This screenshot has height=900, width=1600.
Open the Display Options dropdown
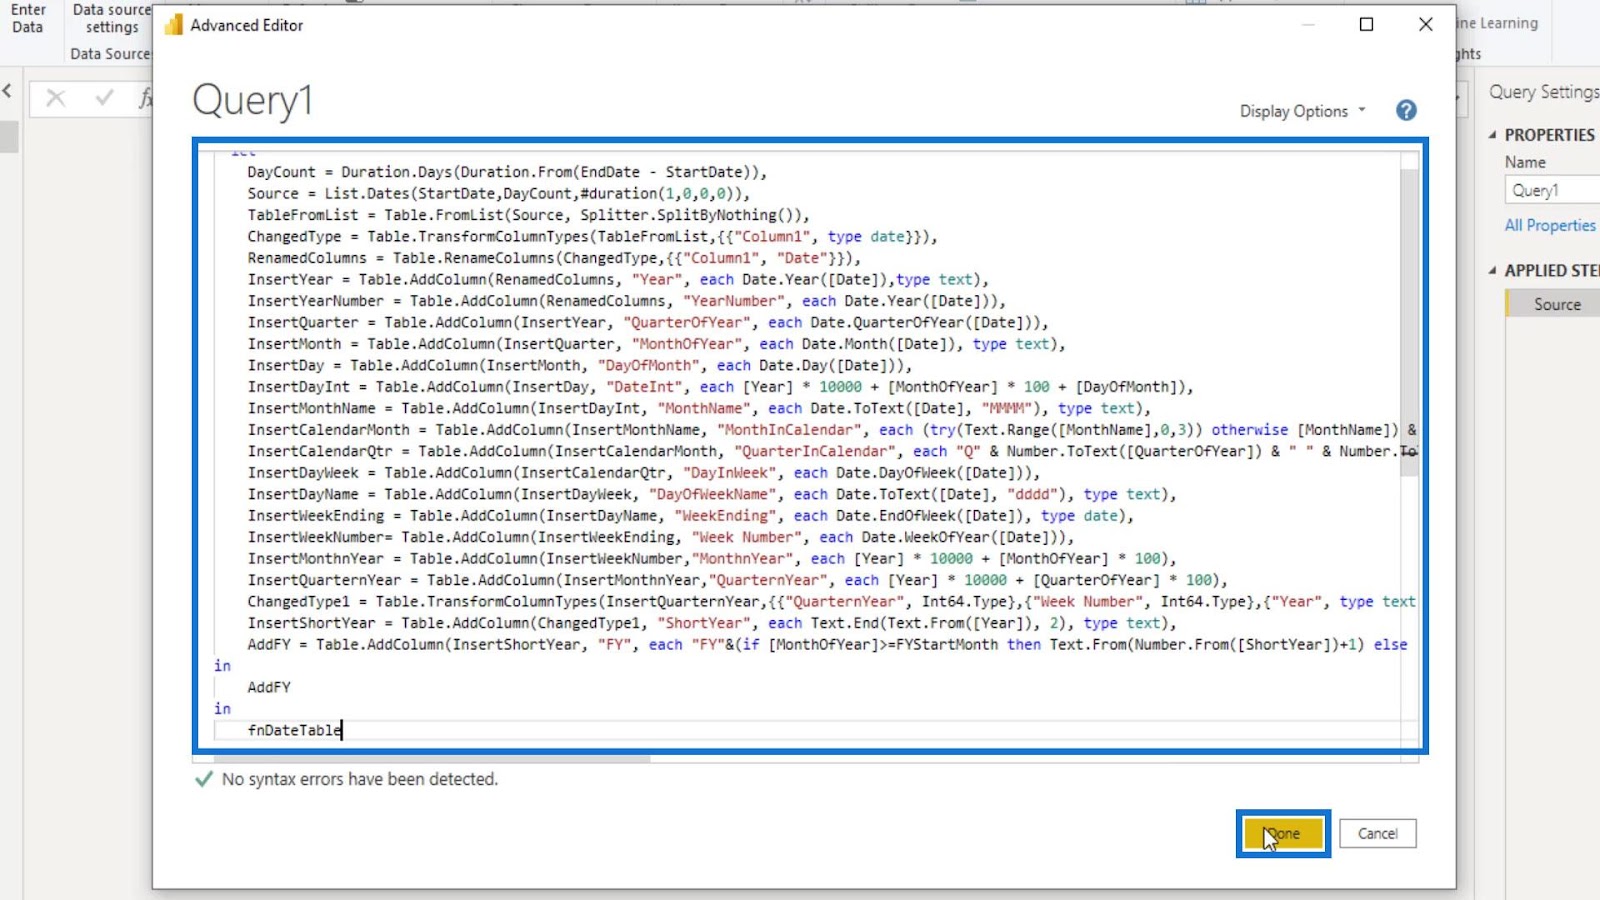tap(1302, 111)
